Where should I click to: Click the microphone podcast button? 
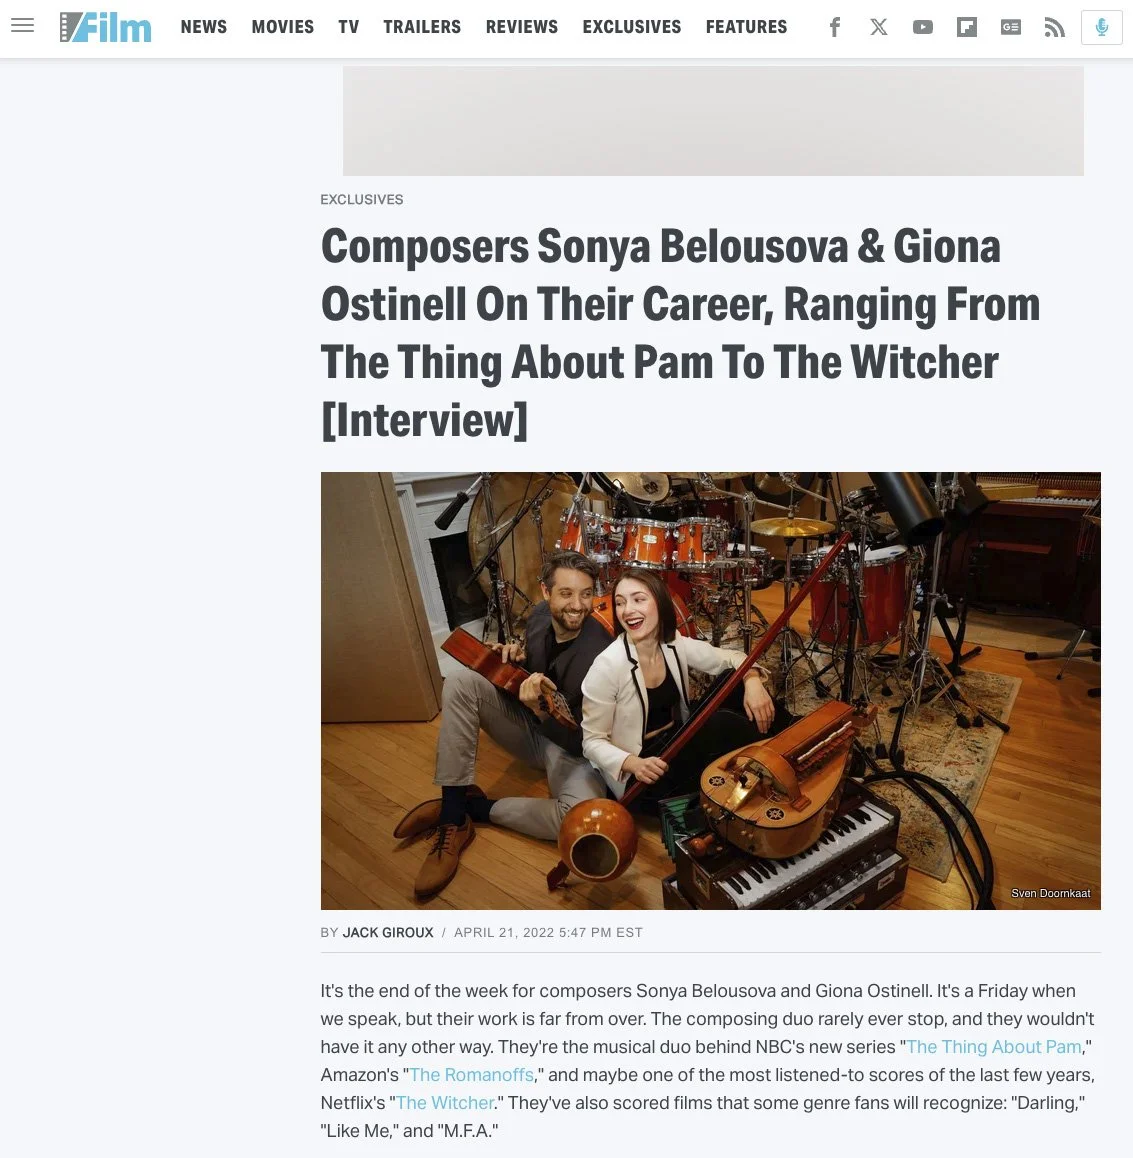pos(1101,27)
